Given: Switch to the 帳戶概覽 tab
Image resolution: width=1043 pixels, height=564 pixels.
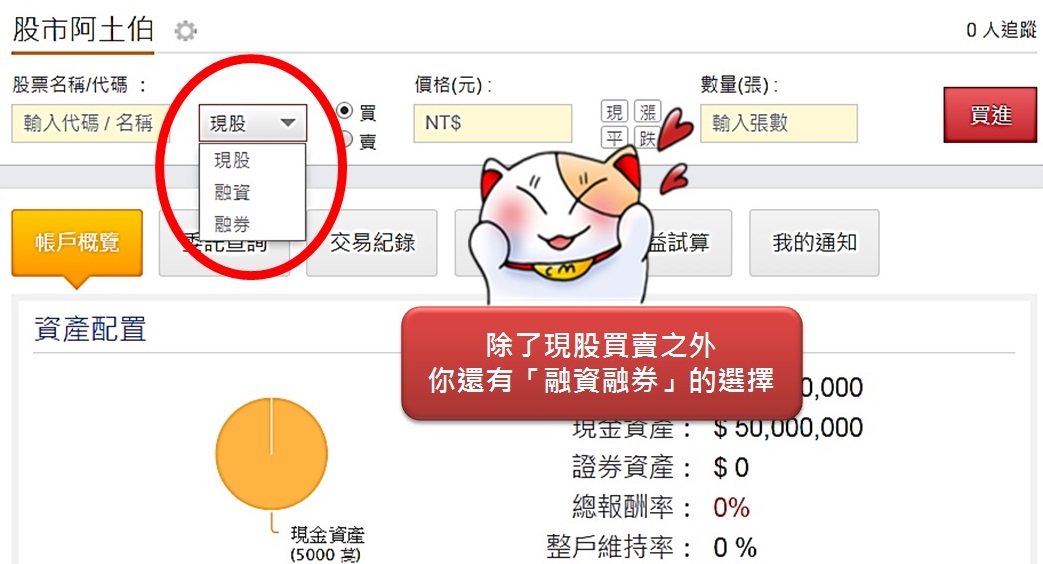Looking at the screenshot, I should 77,243.
